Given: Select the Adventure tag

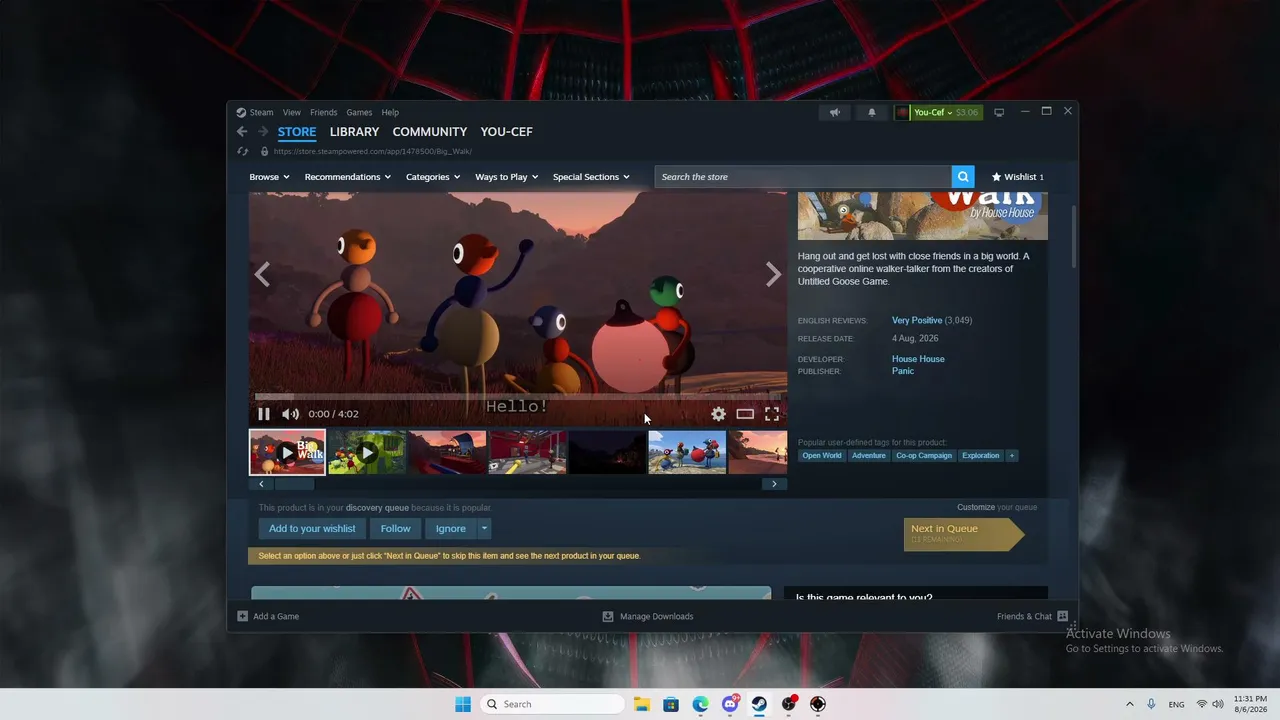Looking at the screenshot, I should [x=869, y=456].
